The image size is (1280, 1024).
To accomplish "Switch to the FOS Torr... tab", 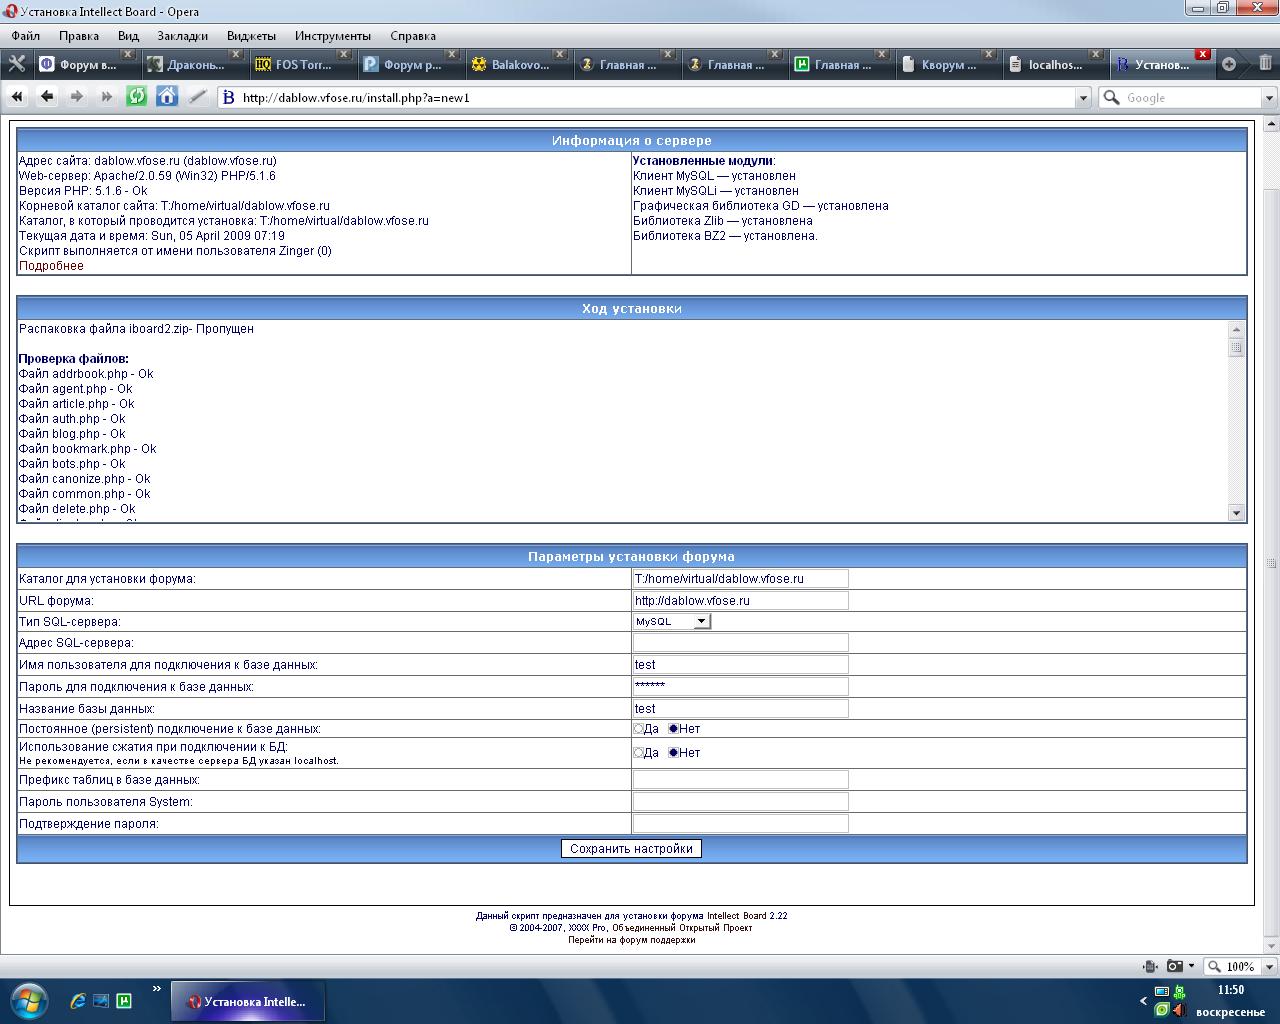I will pyautogui.click(x=303, y=65).
